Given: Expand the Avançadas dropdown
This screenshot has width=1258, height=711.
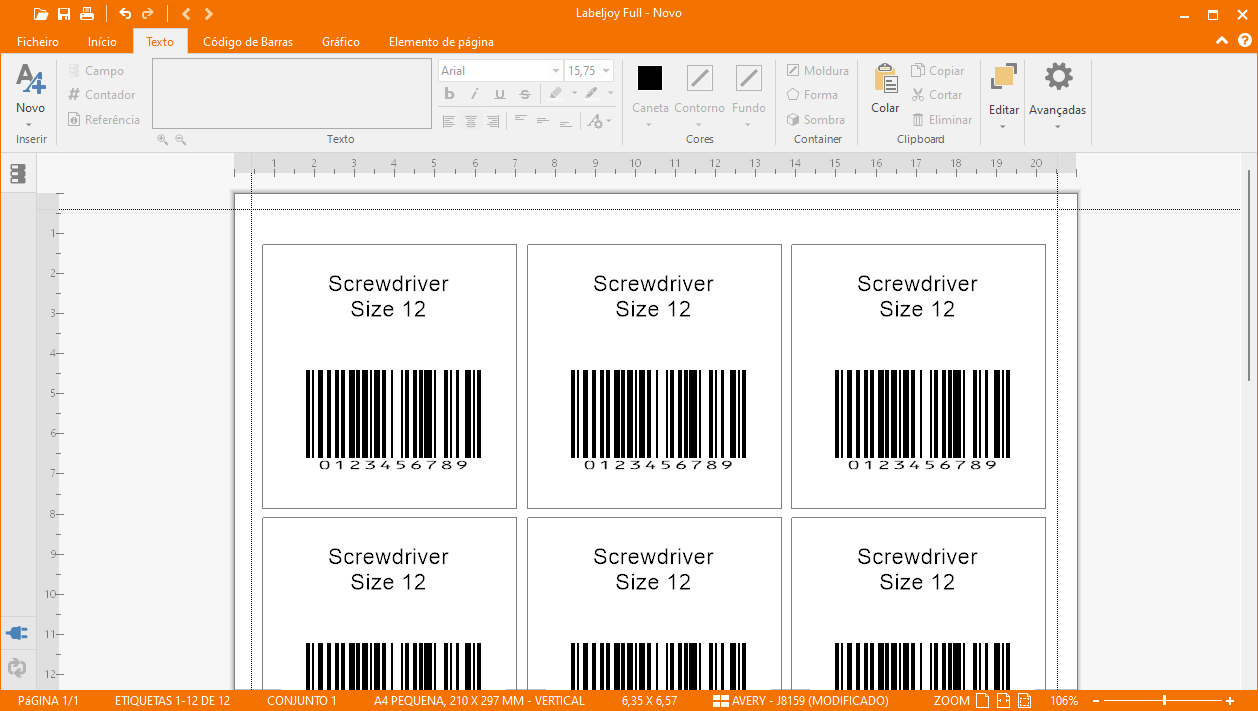Looking at the screenshot, I should [x=1057, y=127].
